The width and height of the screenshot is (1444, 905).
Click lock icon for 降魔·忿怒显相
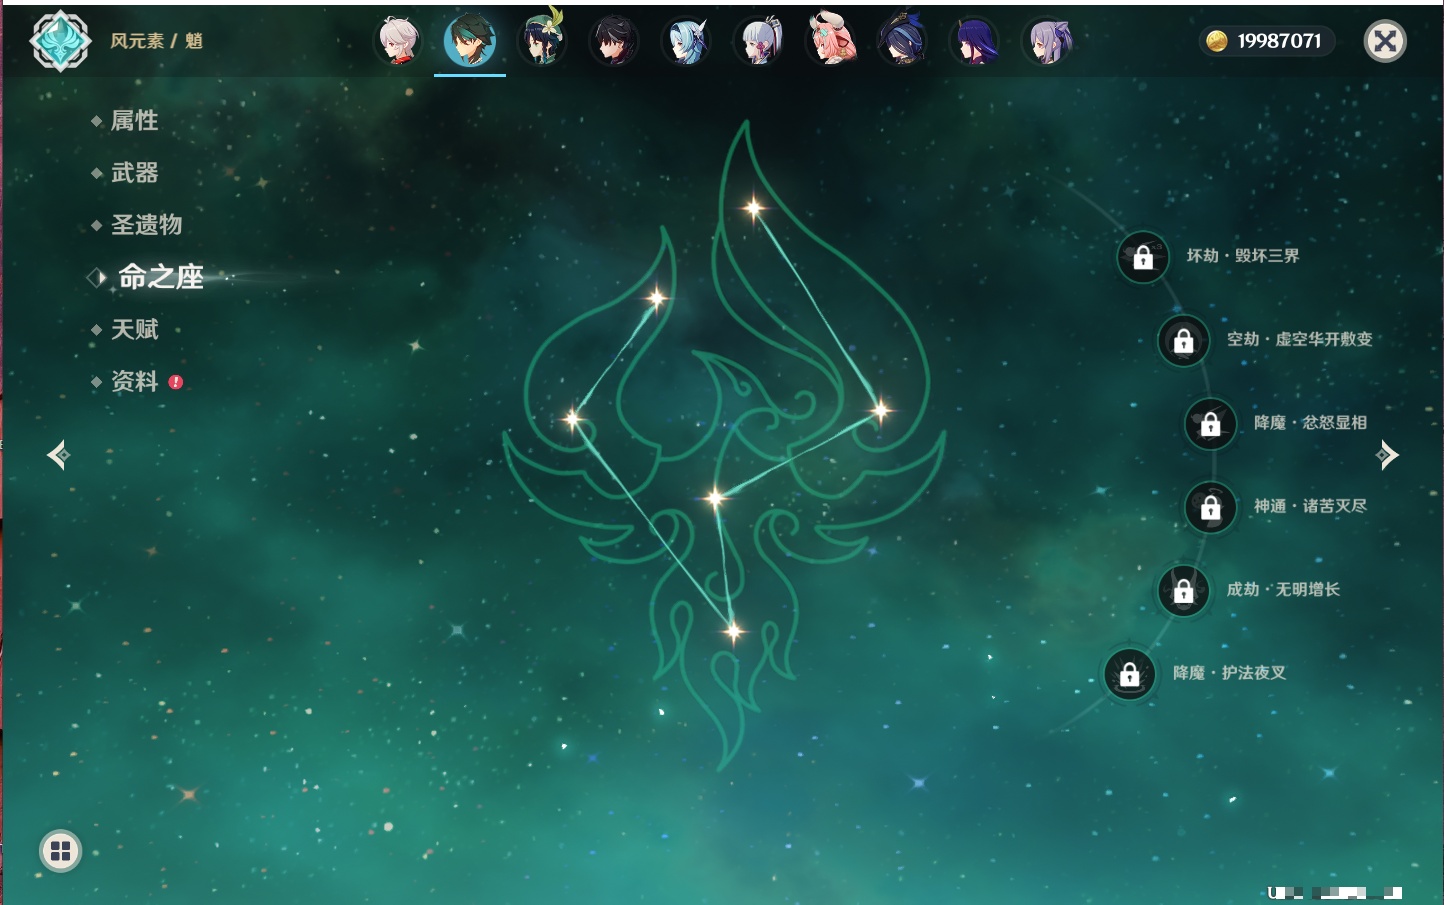(1211, 423)
